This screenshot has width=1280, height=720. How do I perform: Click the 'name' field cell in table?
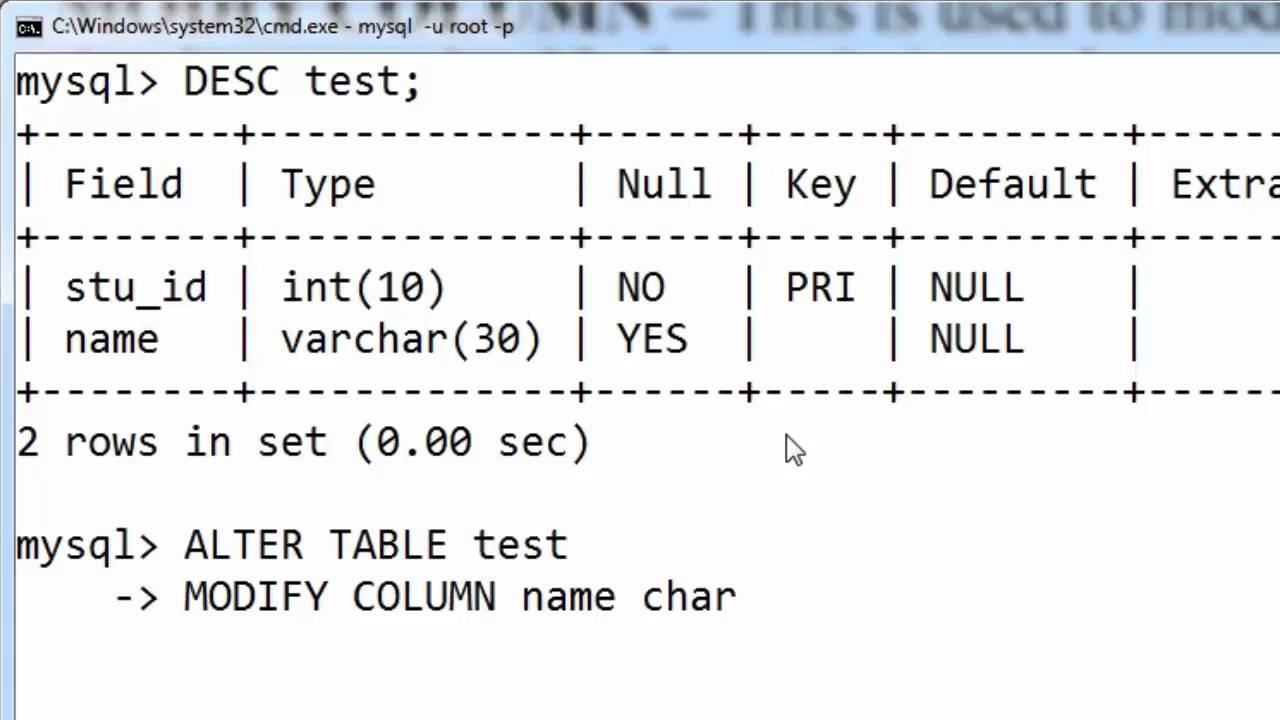click(x=112, y=341)
